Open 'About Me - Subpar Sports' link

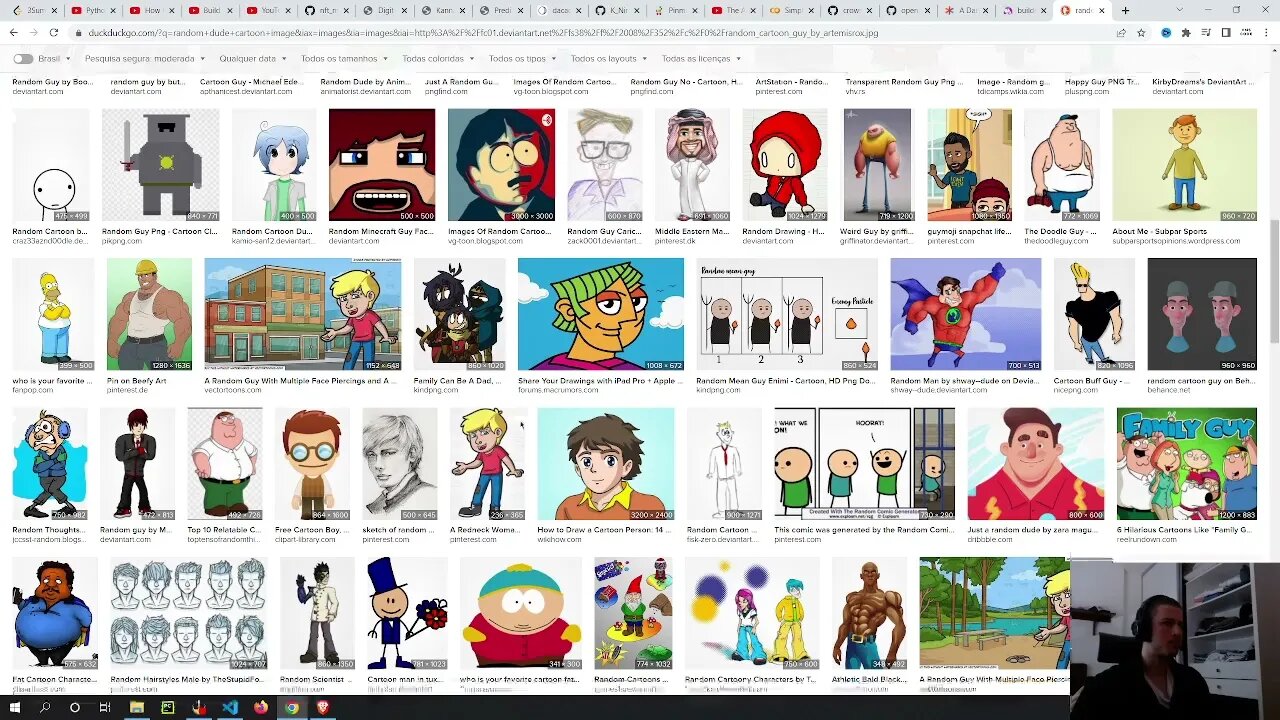(1160, 232)
